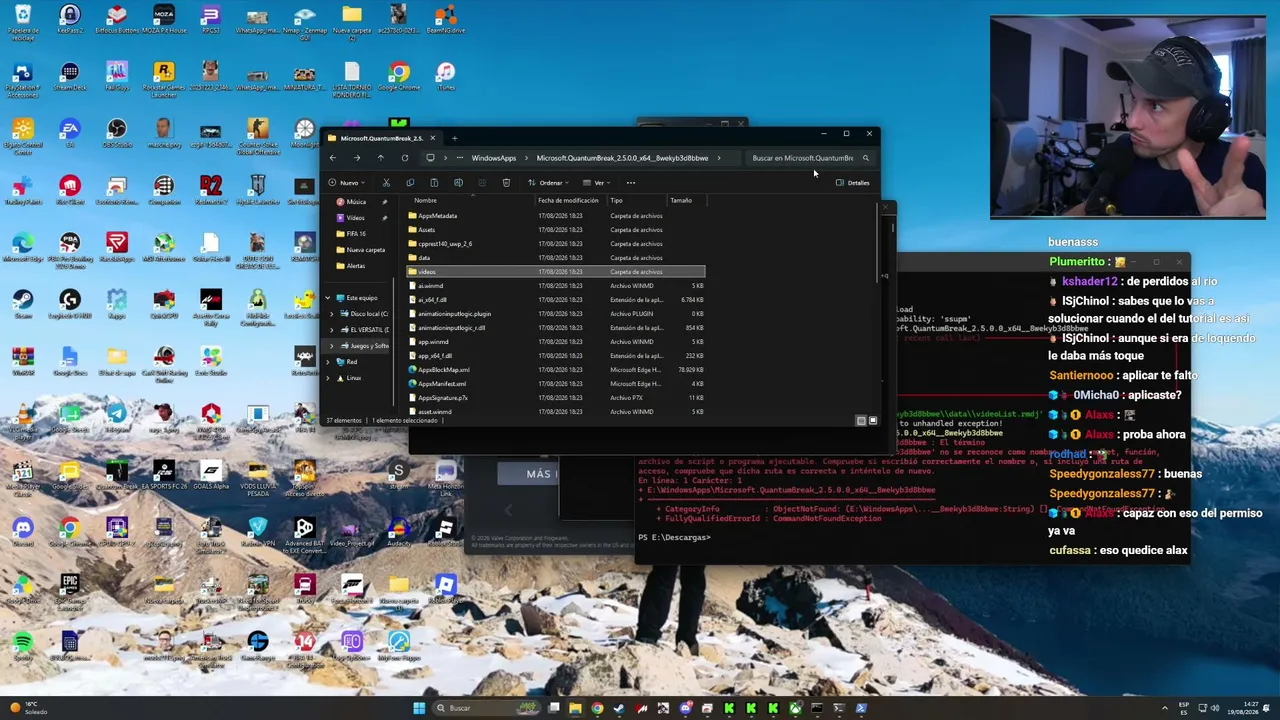Switch to details list view in status bar
This screenshot has height=720, width=1280.
pos(861,421)
